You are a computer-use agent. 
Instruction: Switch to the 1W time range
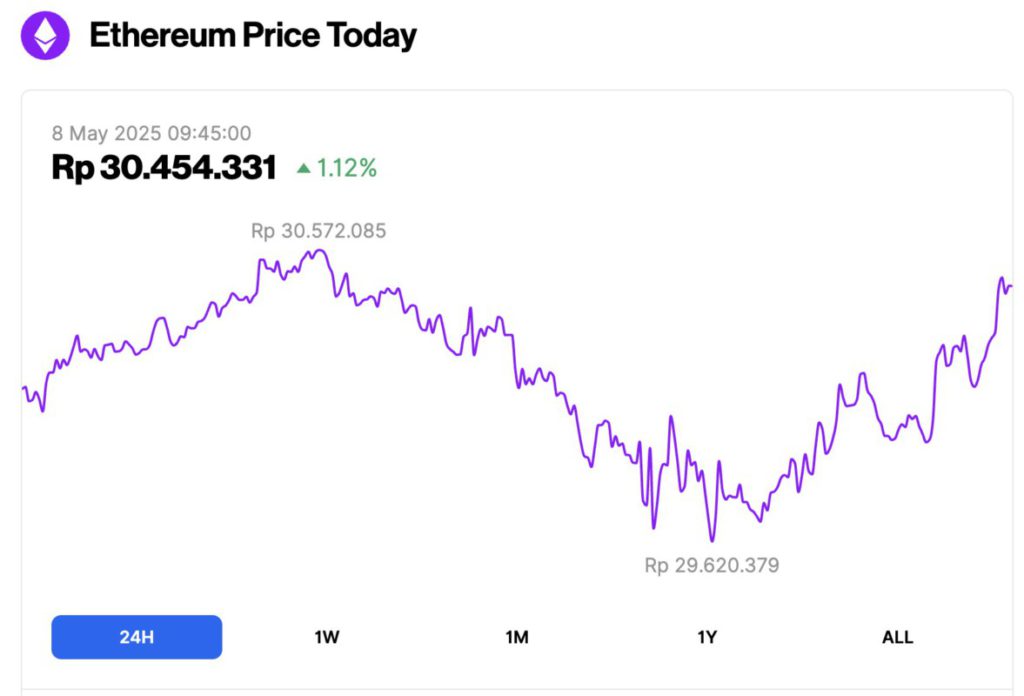[x=327, y=637]
